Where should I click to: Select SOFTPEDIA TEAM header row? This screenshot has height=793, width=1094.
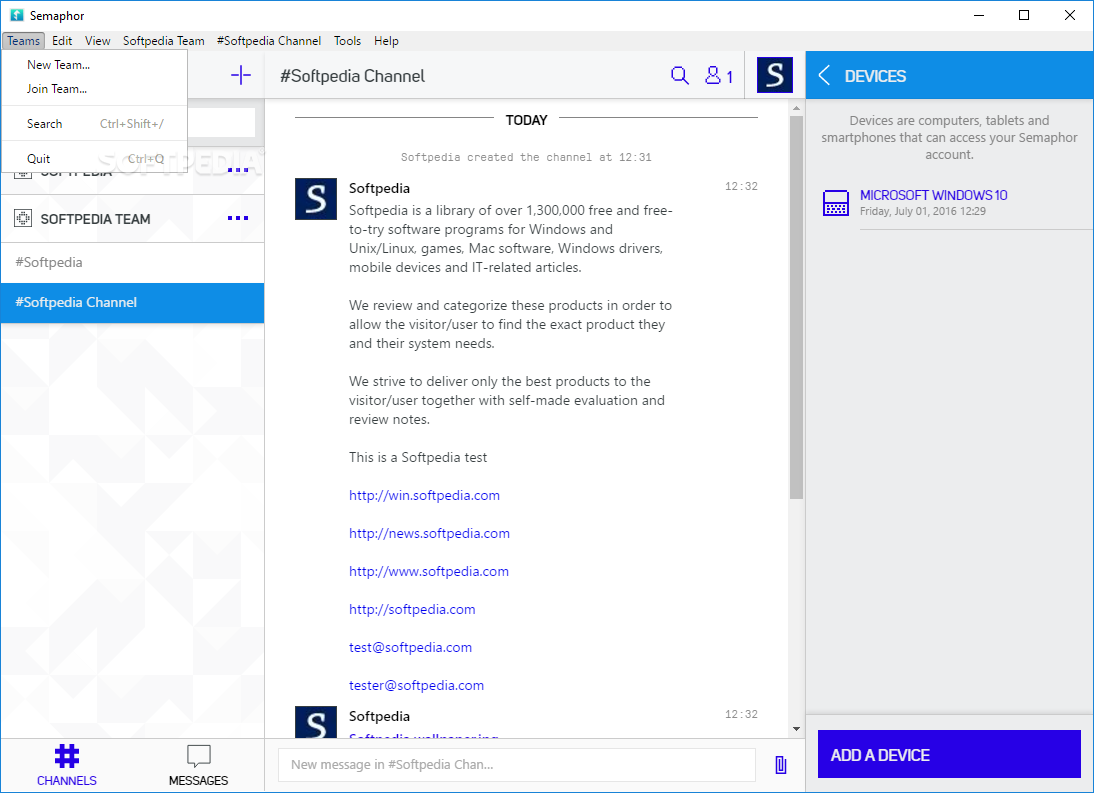click(x=132, y=219)
